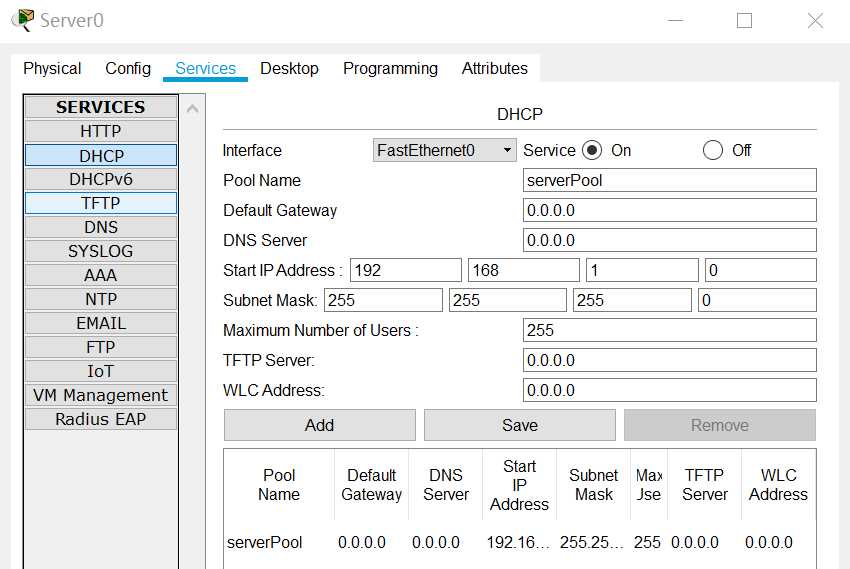Focus the WLC Address field
850x569 pixels.
[669, 390]
